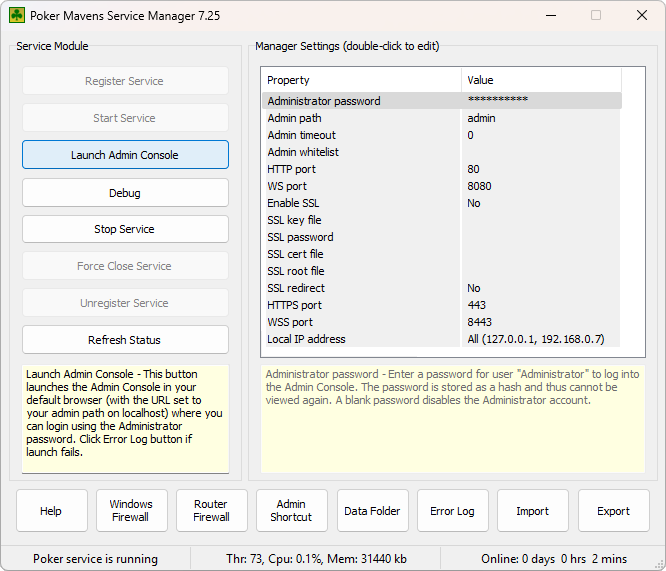Viewport: 666px width, 571px height.
Task: Launch the Admin Console
Action: pos(125,155)
